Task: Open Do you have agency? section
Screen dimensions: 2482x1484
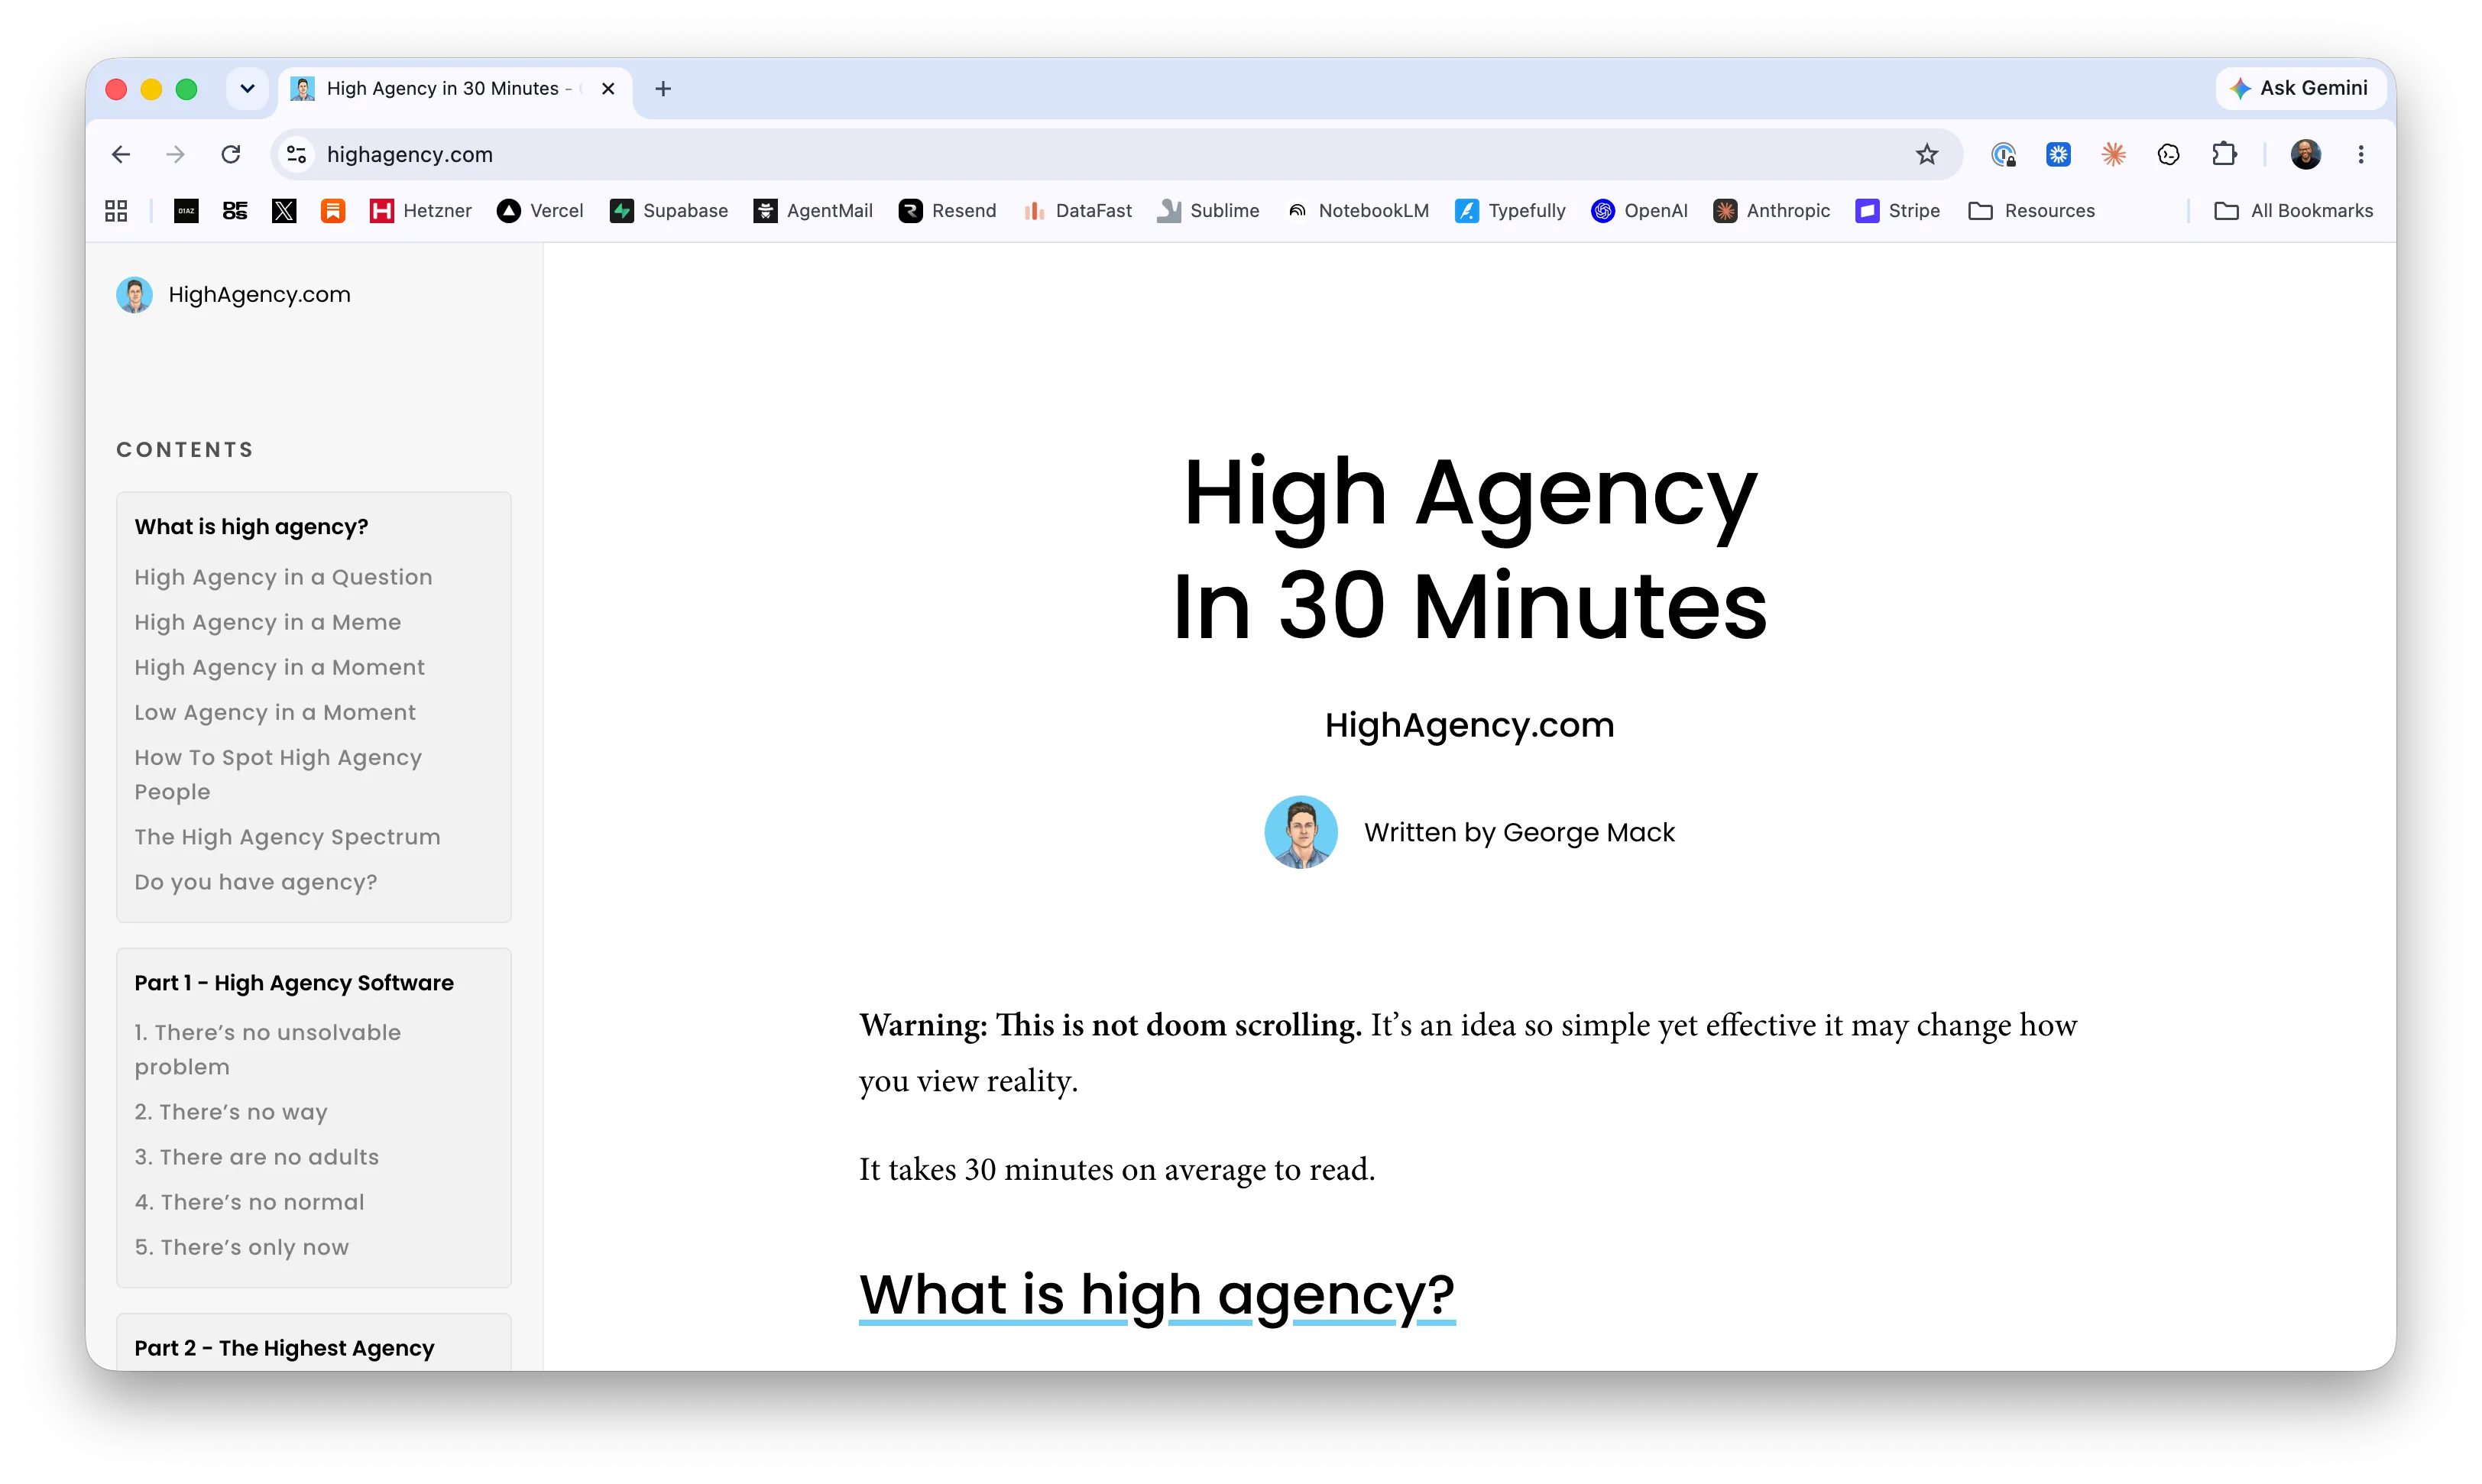Action: [255, 882]
